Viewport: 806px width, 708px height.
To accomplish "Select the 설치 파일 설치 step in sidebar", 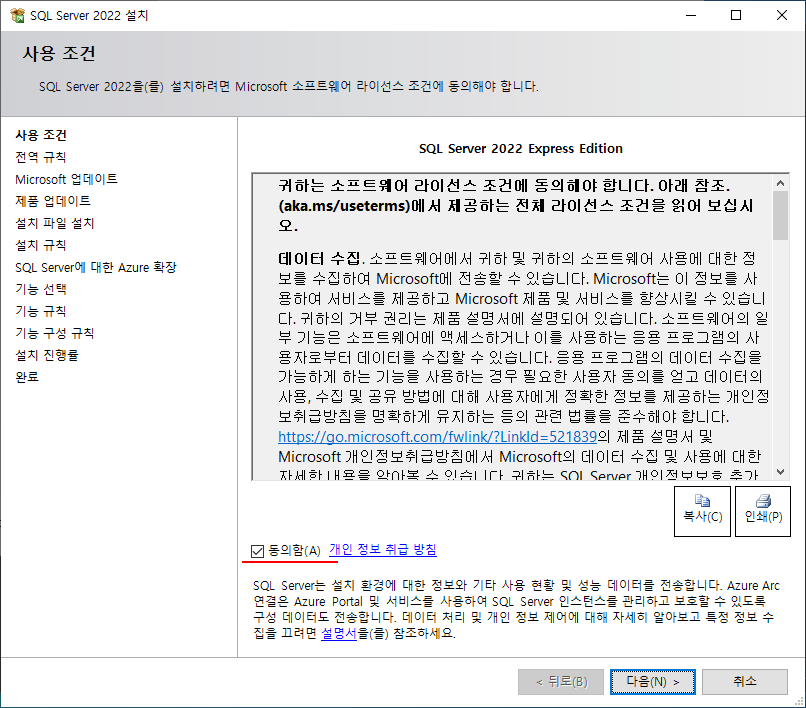I will tap(55, 223).
